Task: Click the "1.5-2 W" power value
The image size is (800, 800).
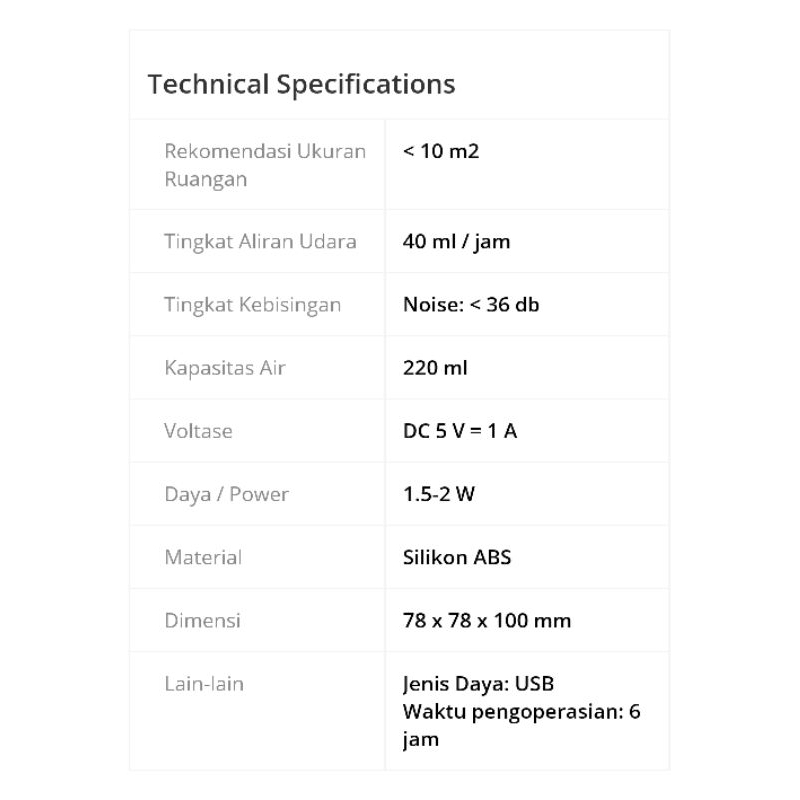Action: click(x=439, y=494)
